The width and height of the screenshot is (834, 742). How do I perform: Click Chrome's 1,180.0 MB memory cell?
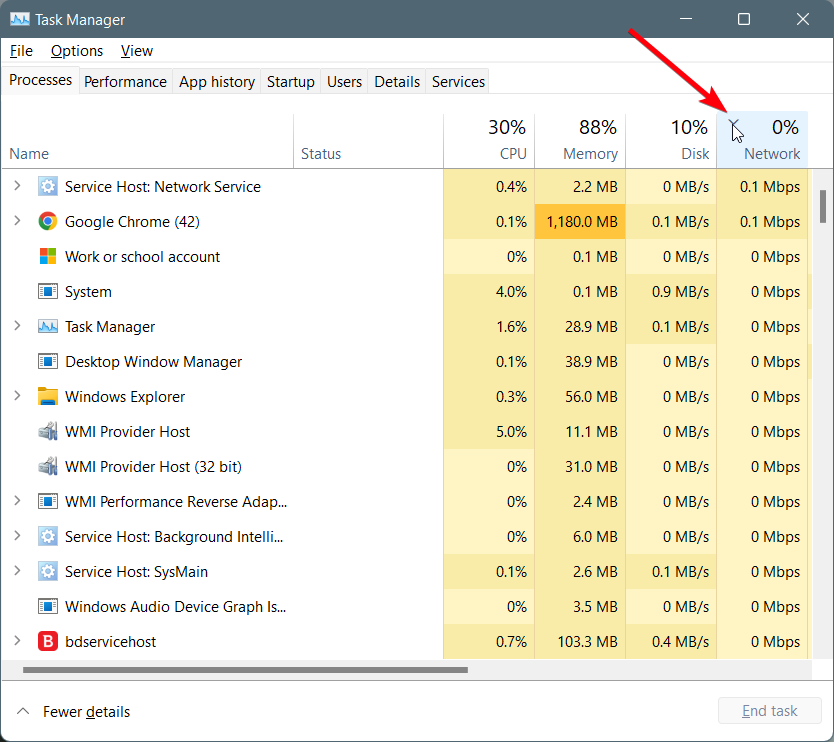pyautogui.click(x=582, y=221)
